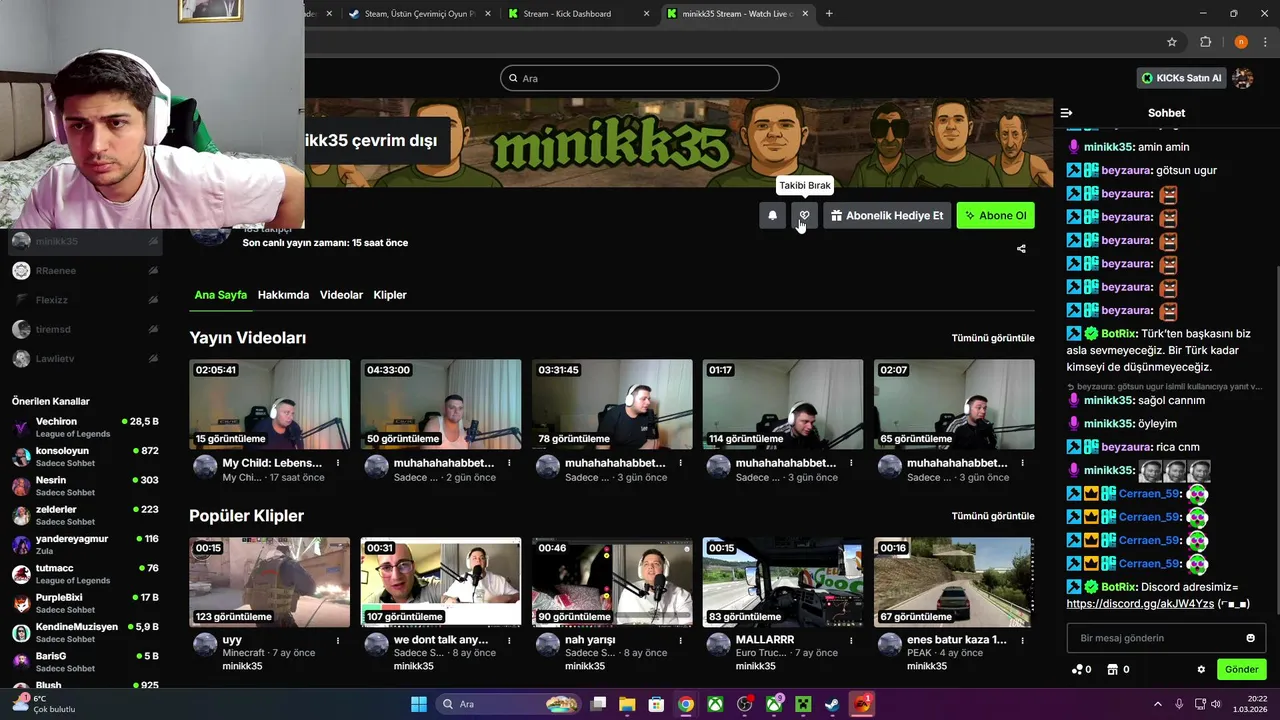This screenshot has height=720, width=1280.
Task: Open the 04:33:00 stream video thumbnail
Action: click(441, 404)
